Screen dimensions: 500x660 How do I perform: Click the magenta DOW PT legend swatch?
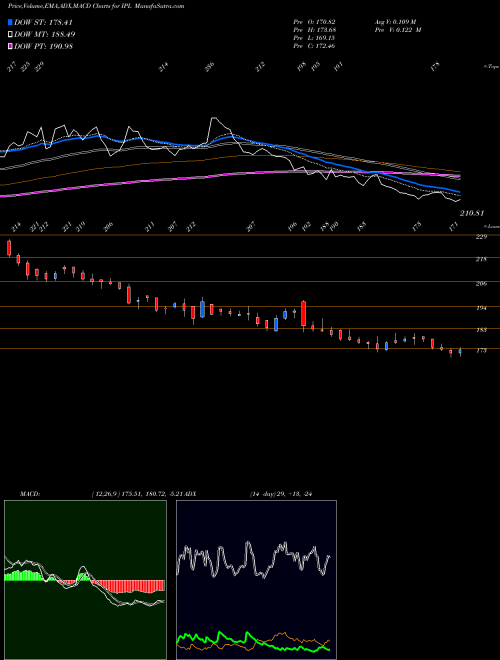pos(10,46)
